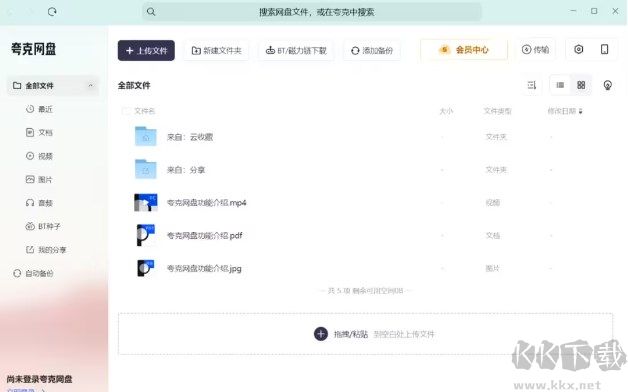Image resolution: width=628 pixels, height=392 pixels.
Task: Click the 夸克网盘 logo title
Action: (x=33, y=49)
